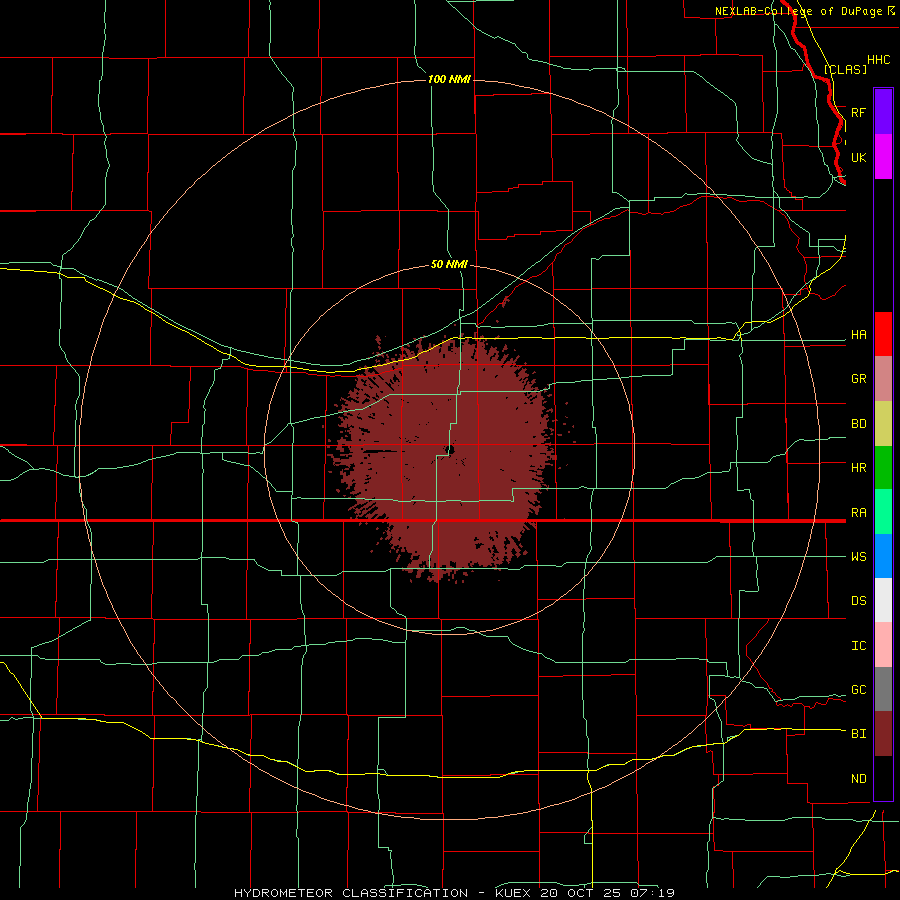Click the 100 NMI range ring label
Screen dimensions: 900x900
coord(449,79)
